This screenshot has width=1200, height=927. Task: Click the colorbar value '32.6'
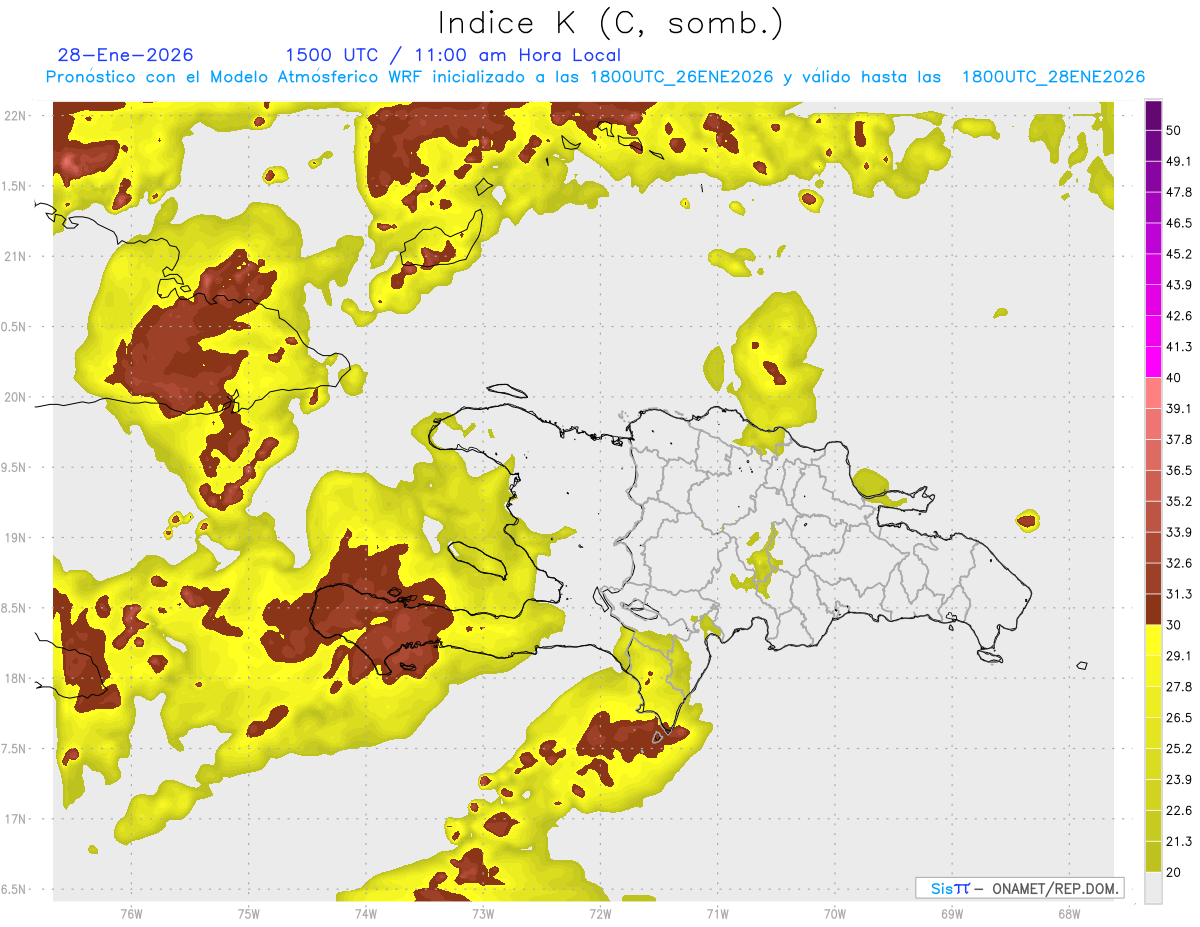1179,563
